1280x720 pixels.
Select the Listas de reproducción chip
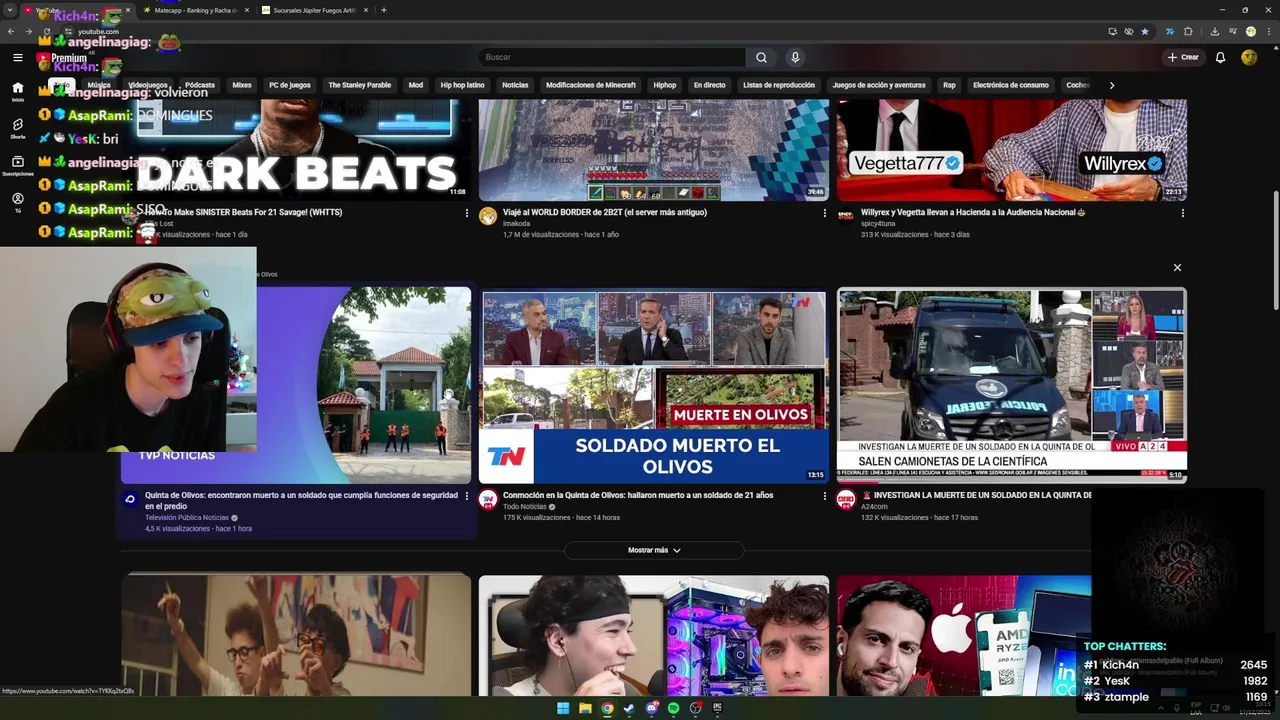pos(779,85)
